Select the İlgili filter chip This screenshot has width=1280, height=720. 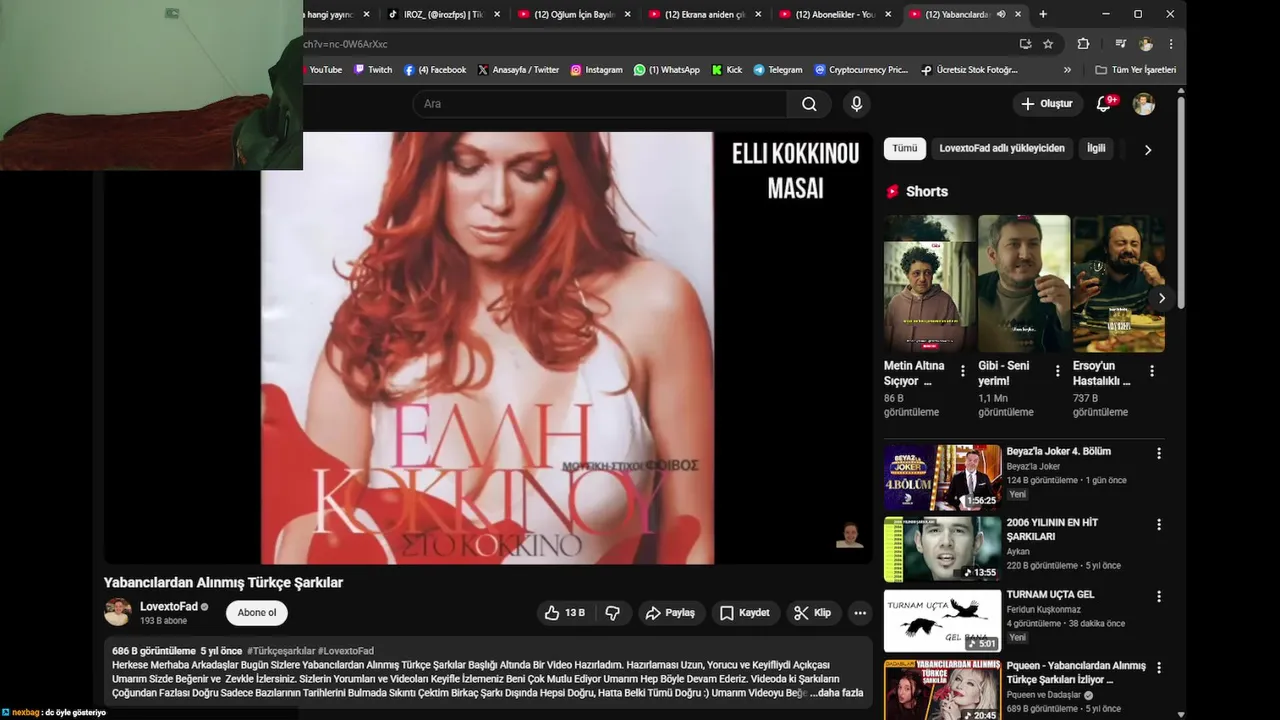point(1096,148)
